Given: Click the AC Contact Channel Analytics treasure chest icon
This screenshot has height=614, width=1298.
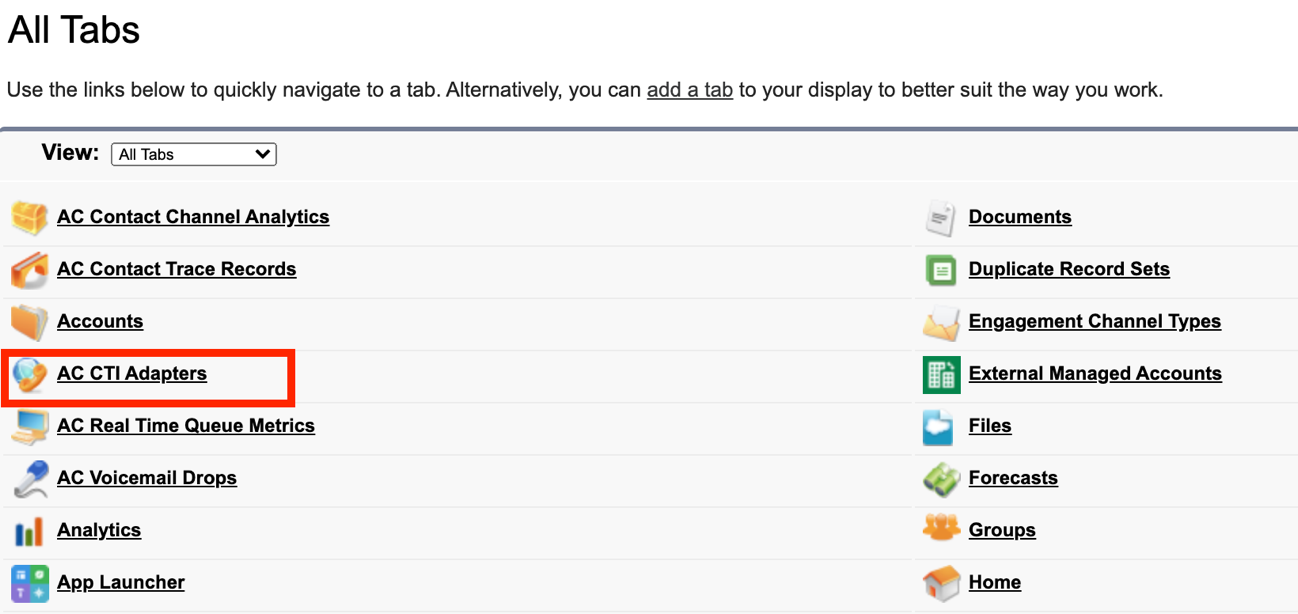Looking at the screenshot, I should point(30,217).
